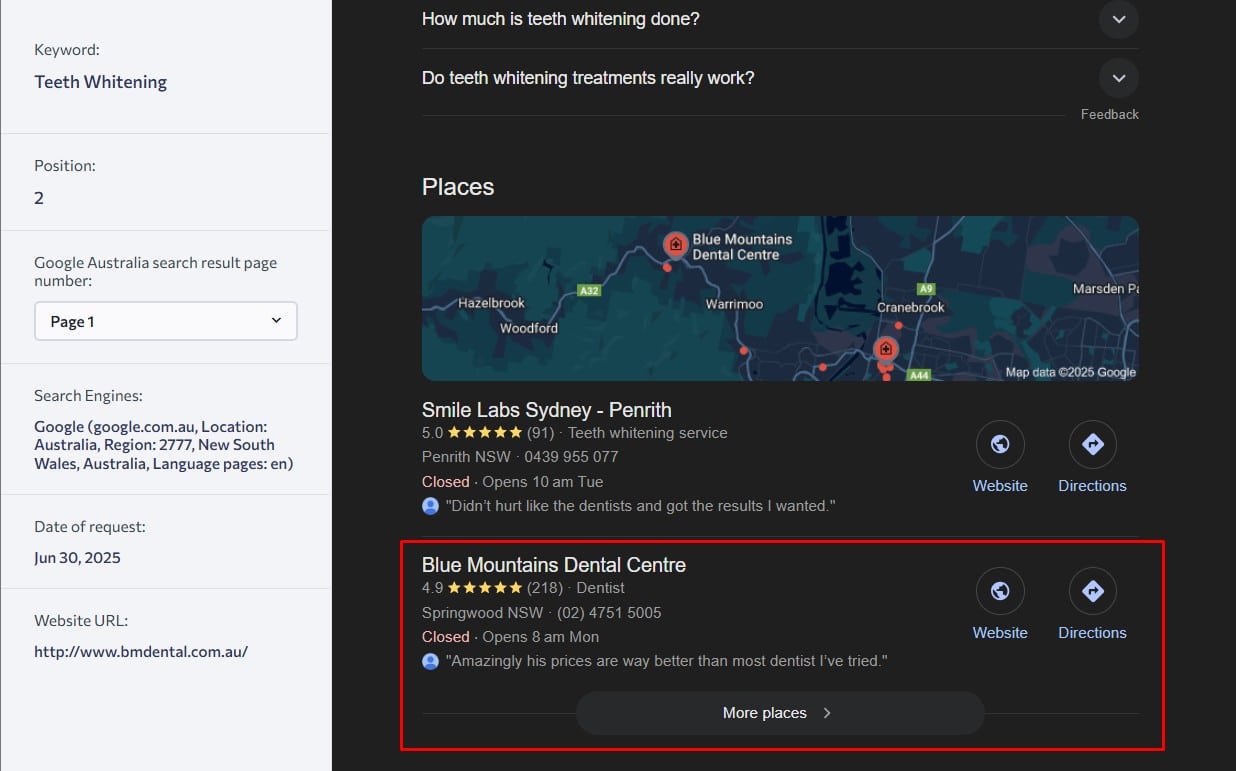Click Blue Mountains Dental Centre map pin
The width and height of the screenshot is (1236, 771).
(676, 244)
